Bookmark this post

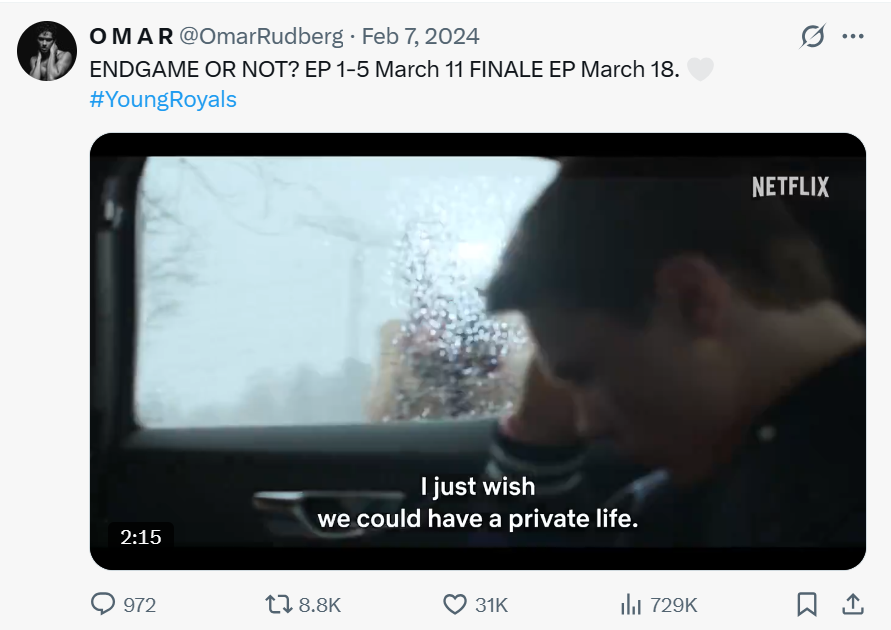tap(807, 604)
